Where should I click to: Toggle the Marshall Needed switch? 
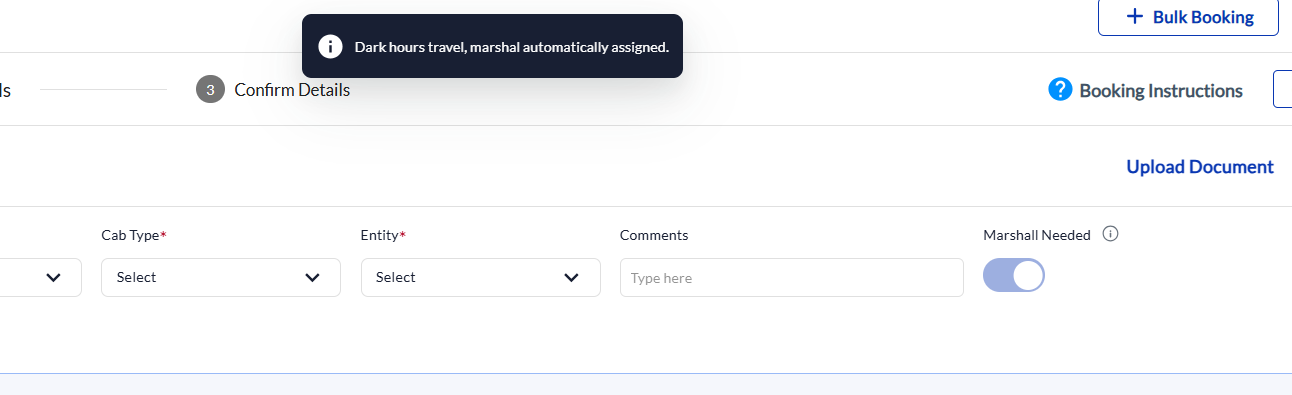click(x=1014, y=275)
